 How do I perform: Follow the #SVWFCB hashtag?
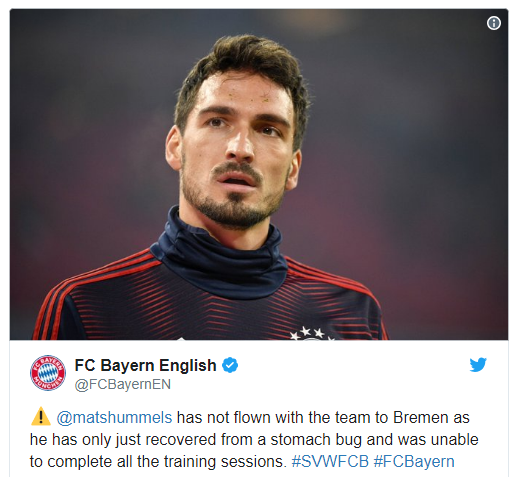point(330,462)
